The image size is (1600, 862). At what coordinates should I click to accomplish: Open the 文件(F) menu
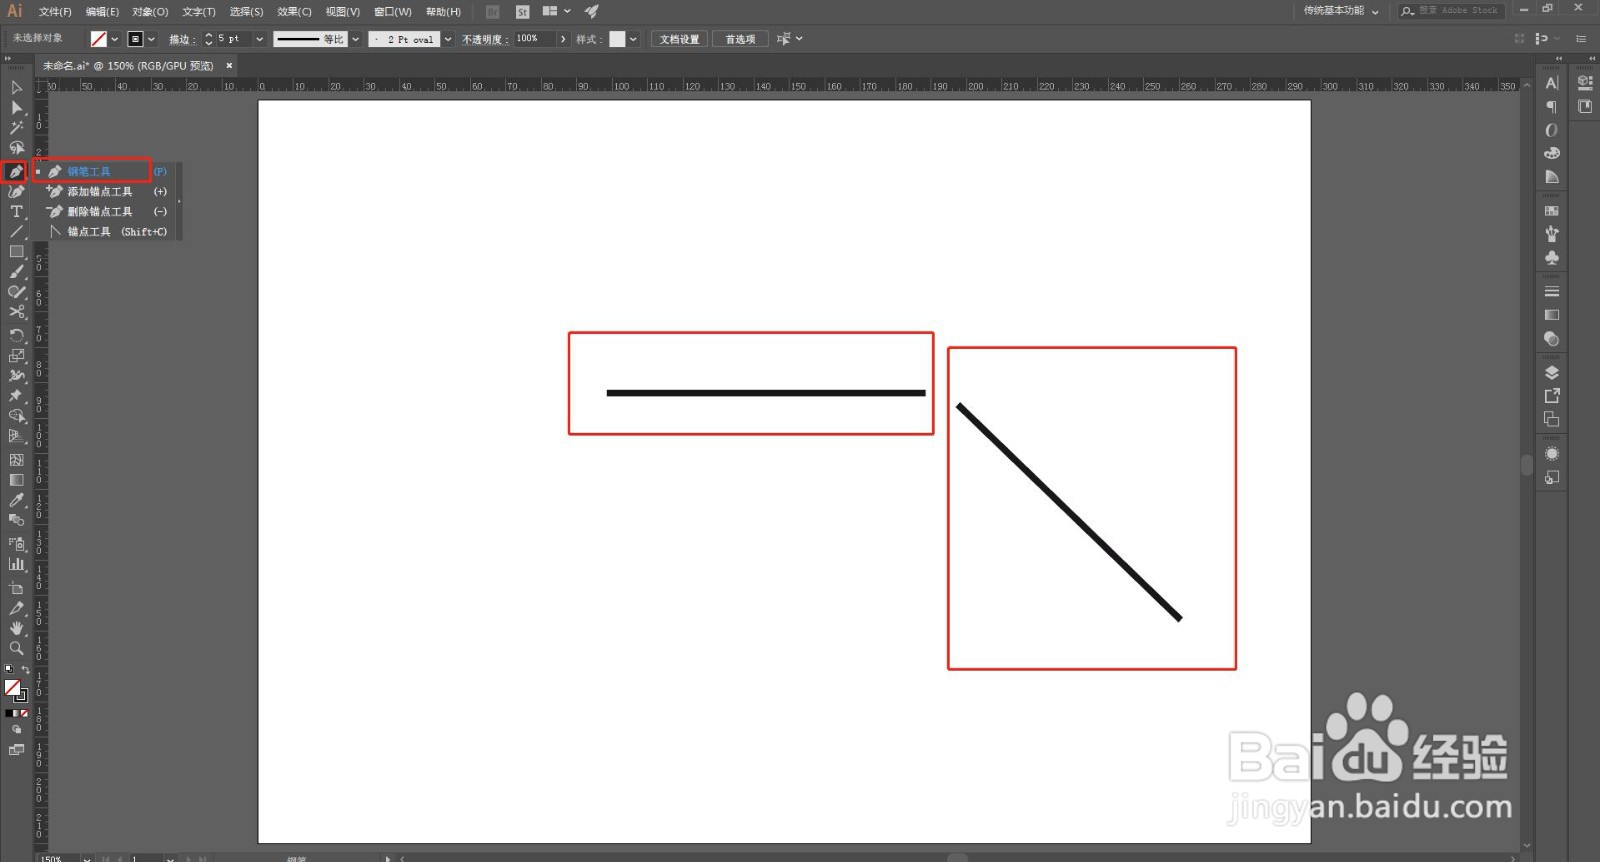pyautogui.click(x=55, y=12)
